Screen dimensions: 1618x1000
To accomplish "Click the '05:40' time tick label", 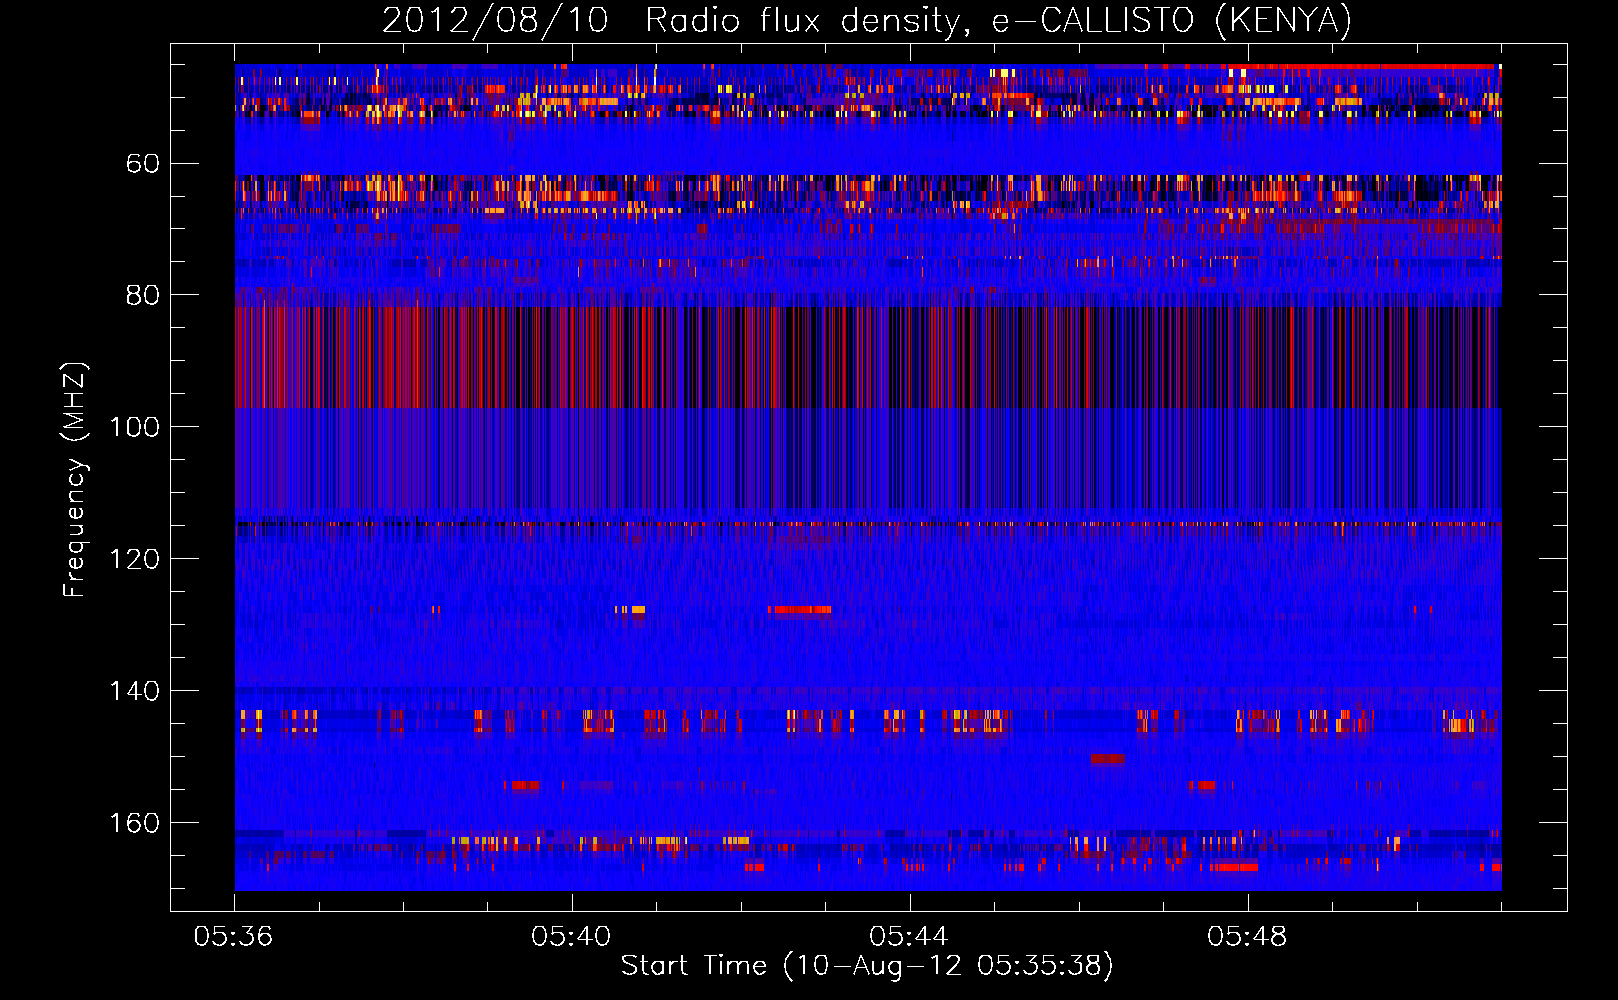I will pos(572,937).
